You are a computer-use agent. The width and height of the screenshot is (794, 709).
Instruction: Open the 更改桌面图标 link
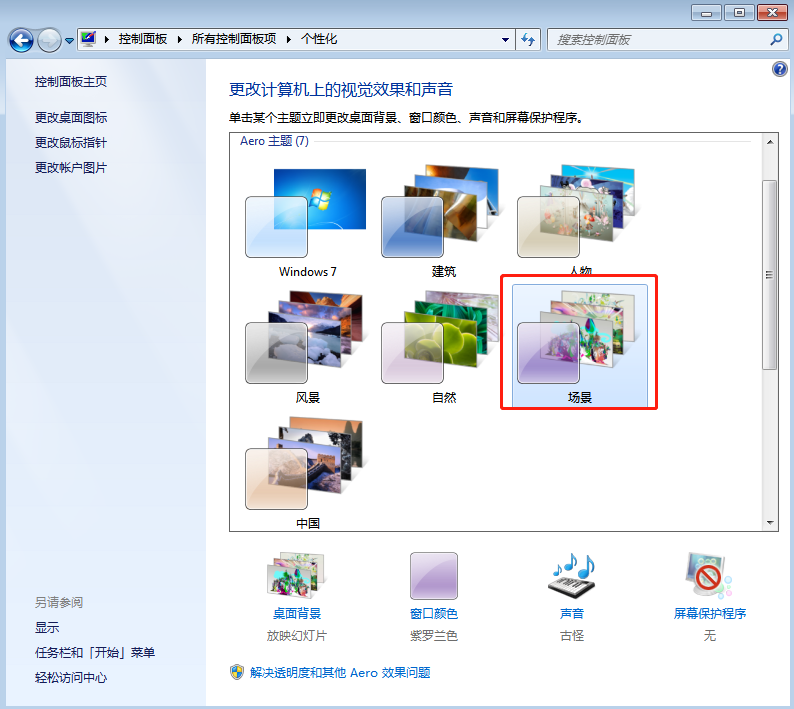(x=71, y=117)
